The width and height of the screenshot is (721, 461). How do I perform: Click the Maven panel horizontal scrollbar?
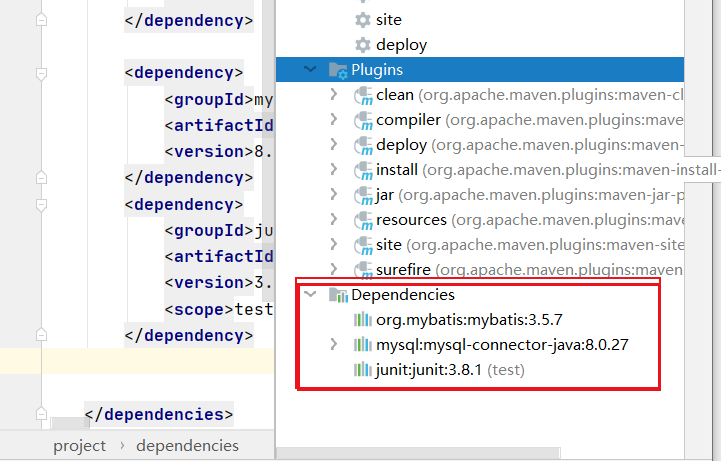pos(418,453)
